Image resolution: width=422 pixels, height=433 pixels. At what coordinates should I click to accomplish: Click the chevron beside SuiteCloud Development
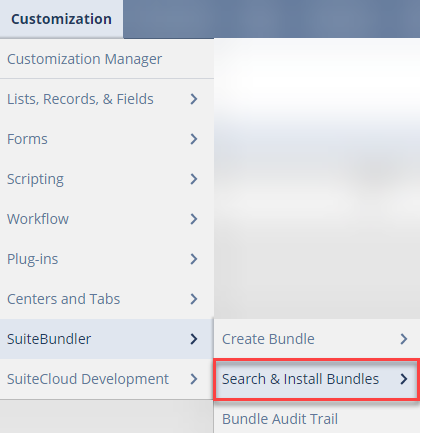[x=194, y=379]
